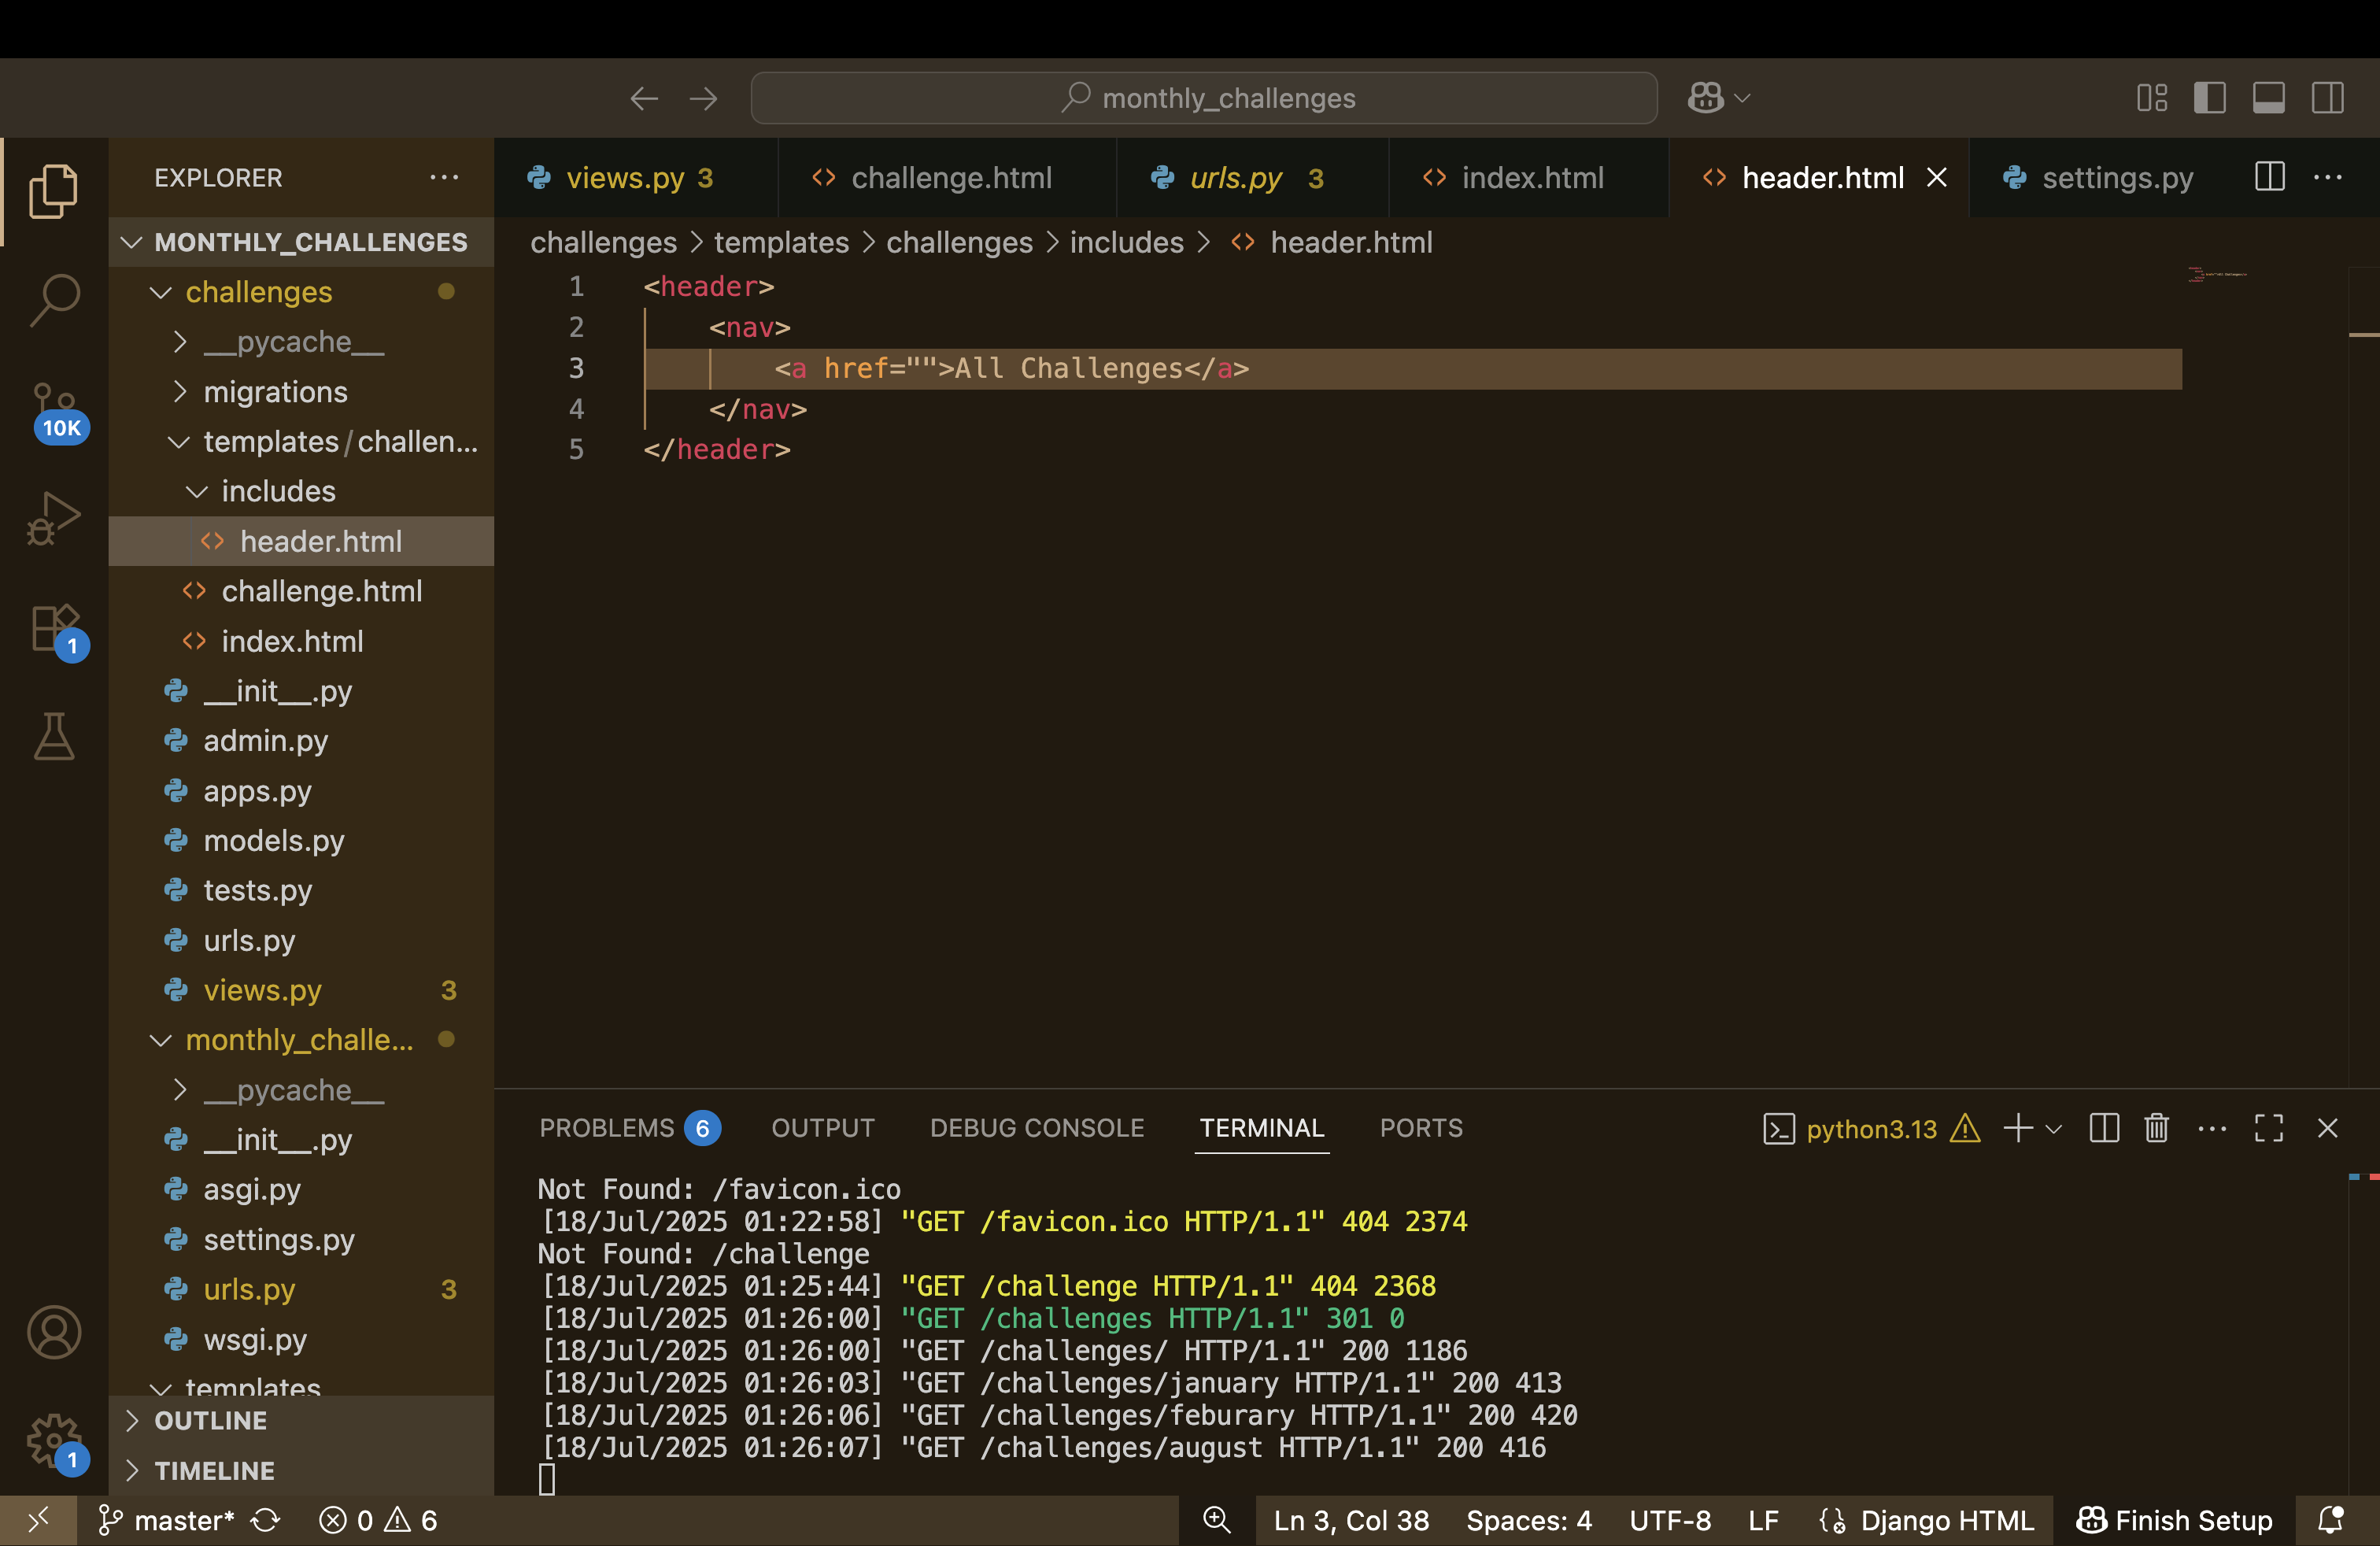The height and width of the screenshot is (1546, 2380).
Task: Click the master* branch in status bar
Action: pyautogui.click(x=166, y=1520)
